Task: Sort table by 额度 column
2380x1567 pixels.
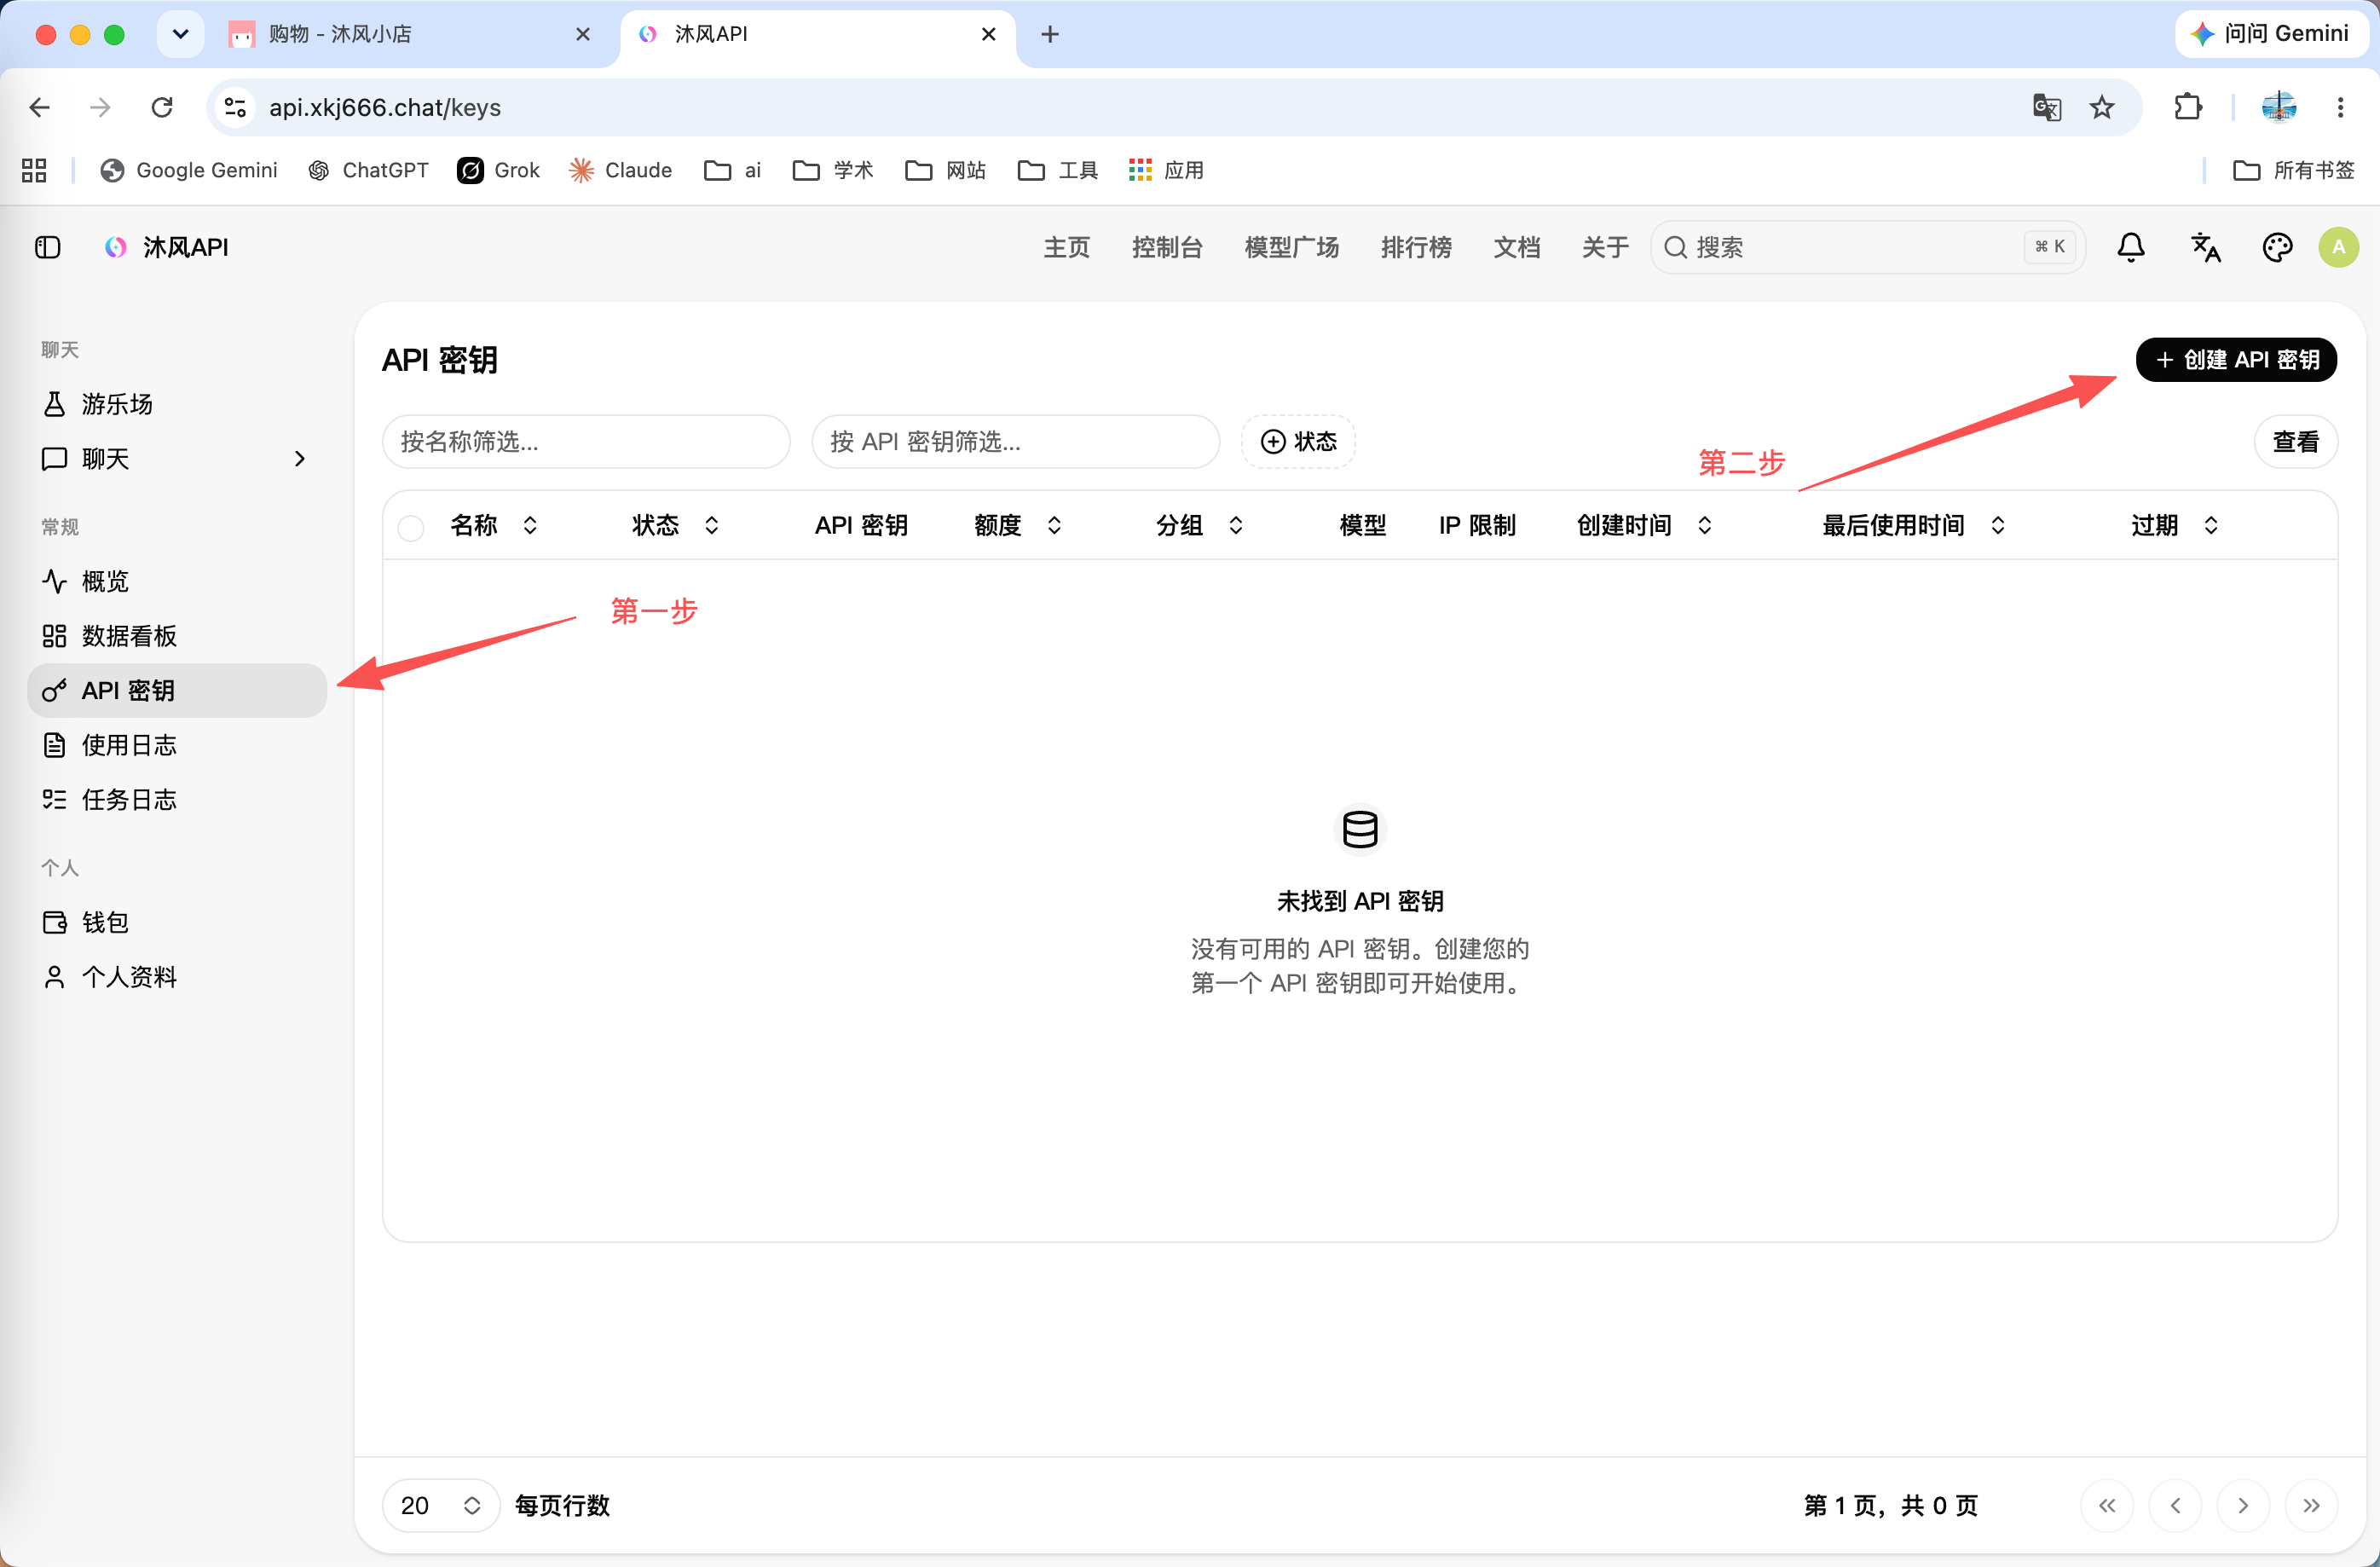Action: 1018,525
